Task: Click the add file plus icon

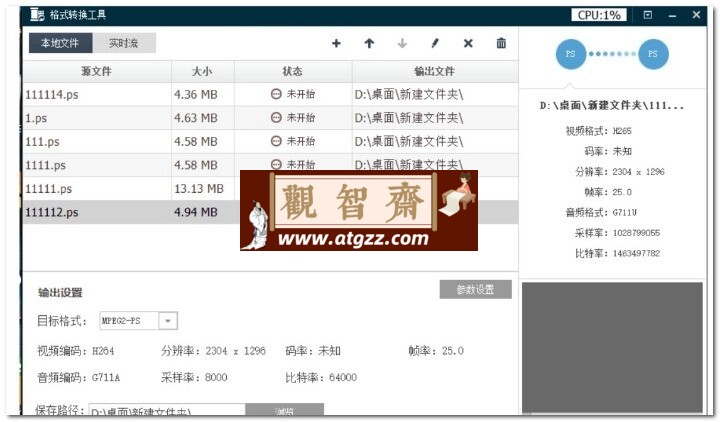Action: [336, 43]
